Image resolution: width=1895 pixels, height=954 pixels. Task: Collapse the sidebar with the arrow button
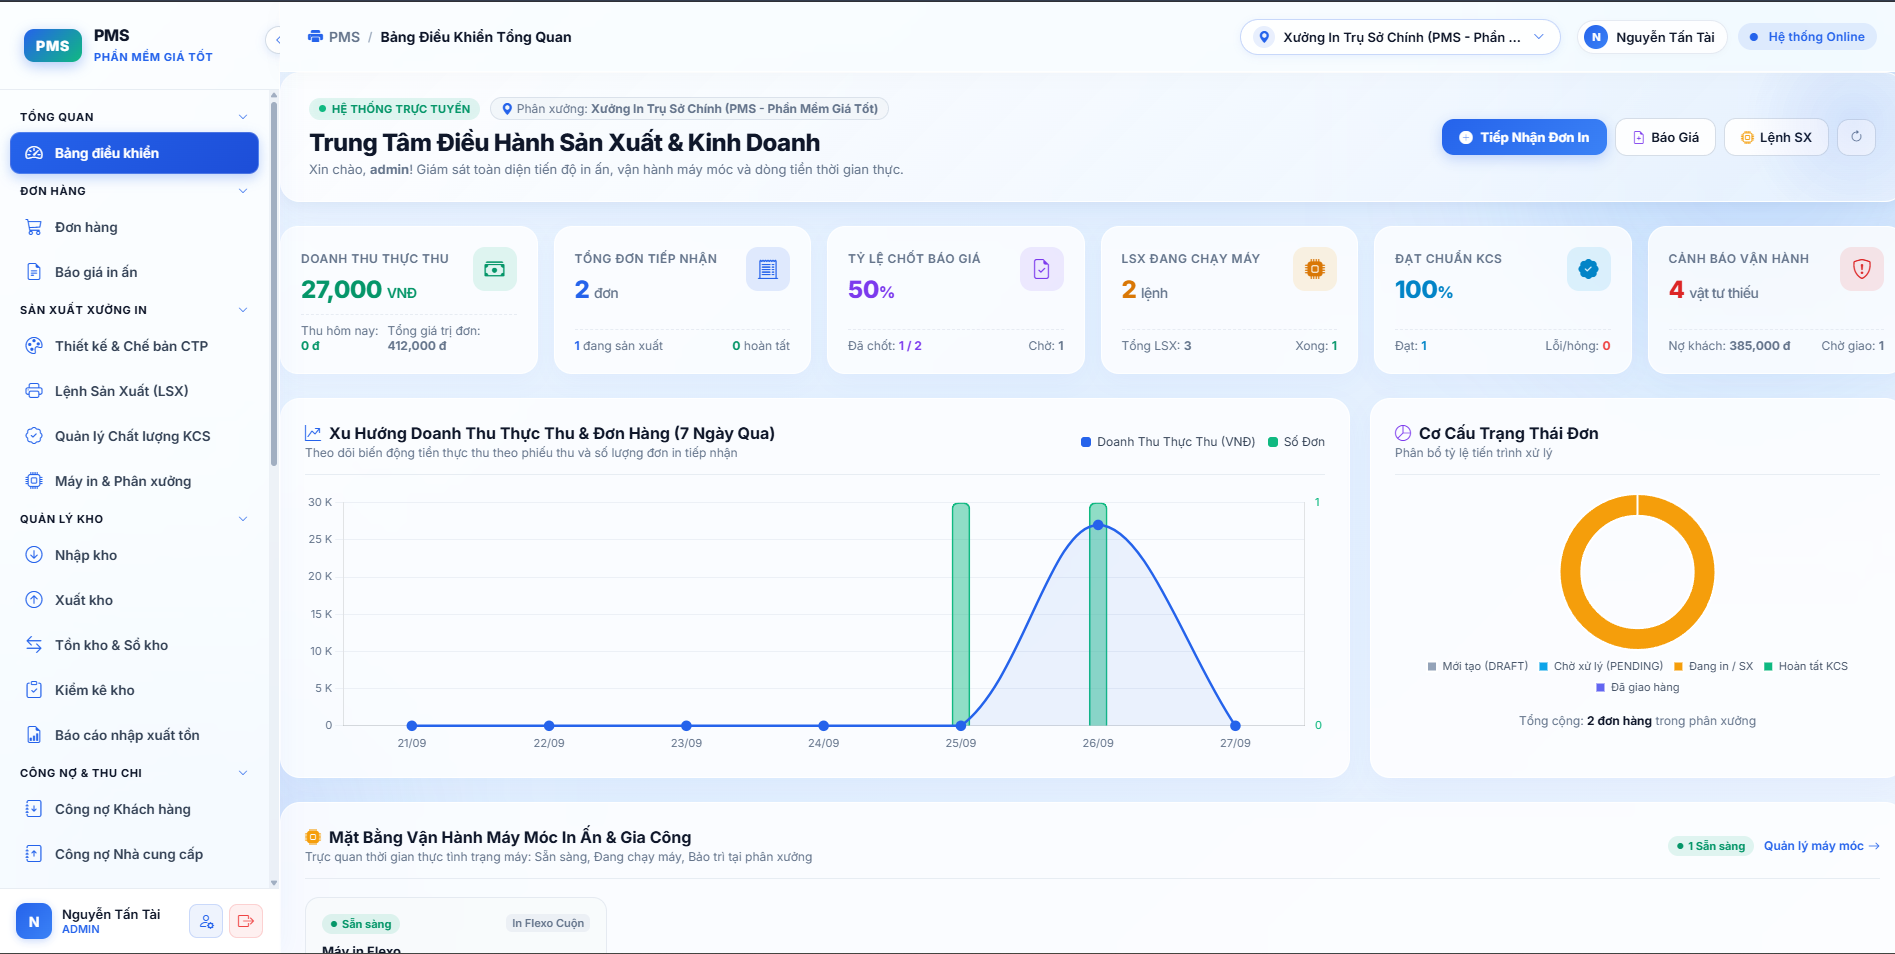coord(277,40)
